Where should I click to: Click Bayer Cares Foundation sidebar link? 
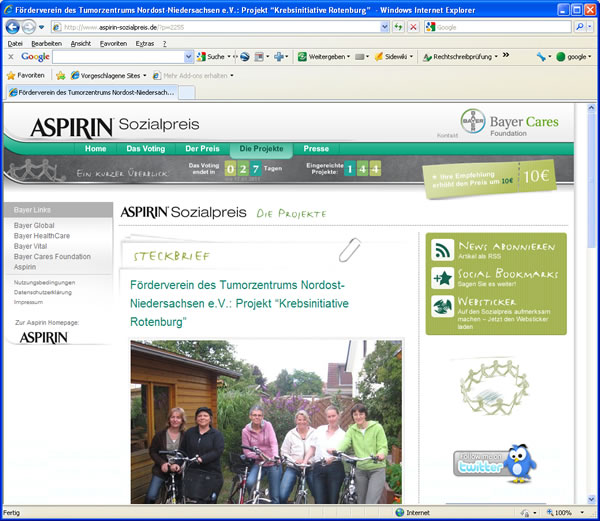(52, 256)
